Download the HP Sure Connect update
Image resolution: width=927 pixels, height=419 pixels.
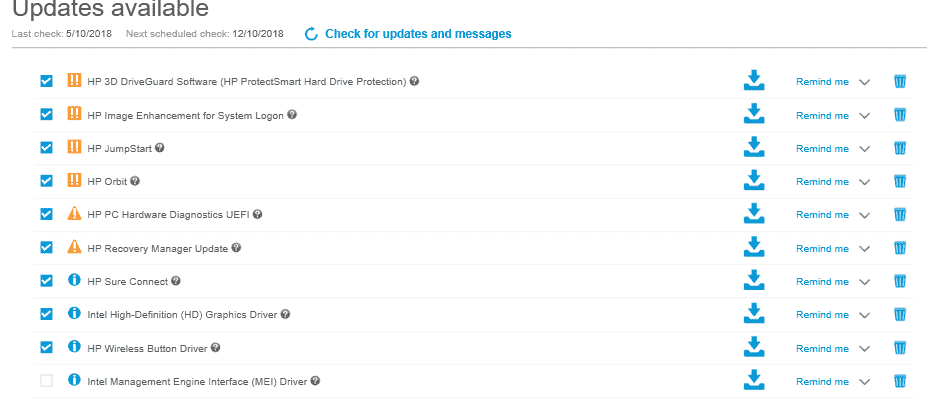point(753,281)
